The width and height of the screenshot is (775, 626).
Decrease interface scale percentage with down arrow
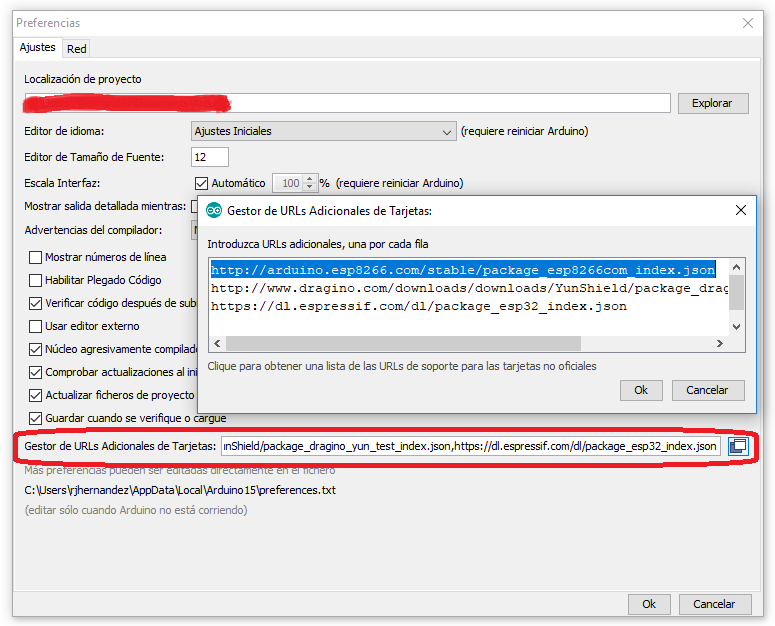click(309, 187)
